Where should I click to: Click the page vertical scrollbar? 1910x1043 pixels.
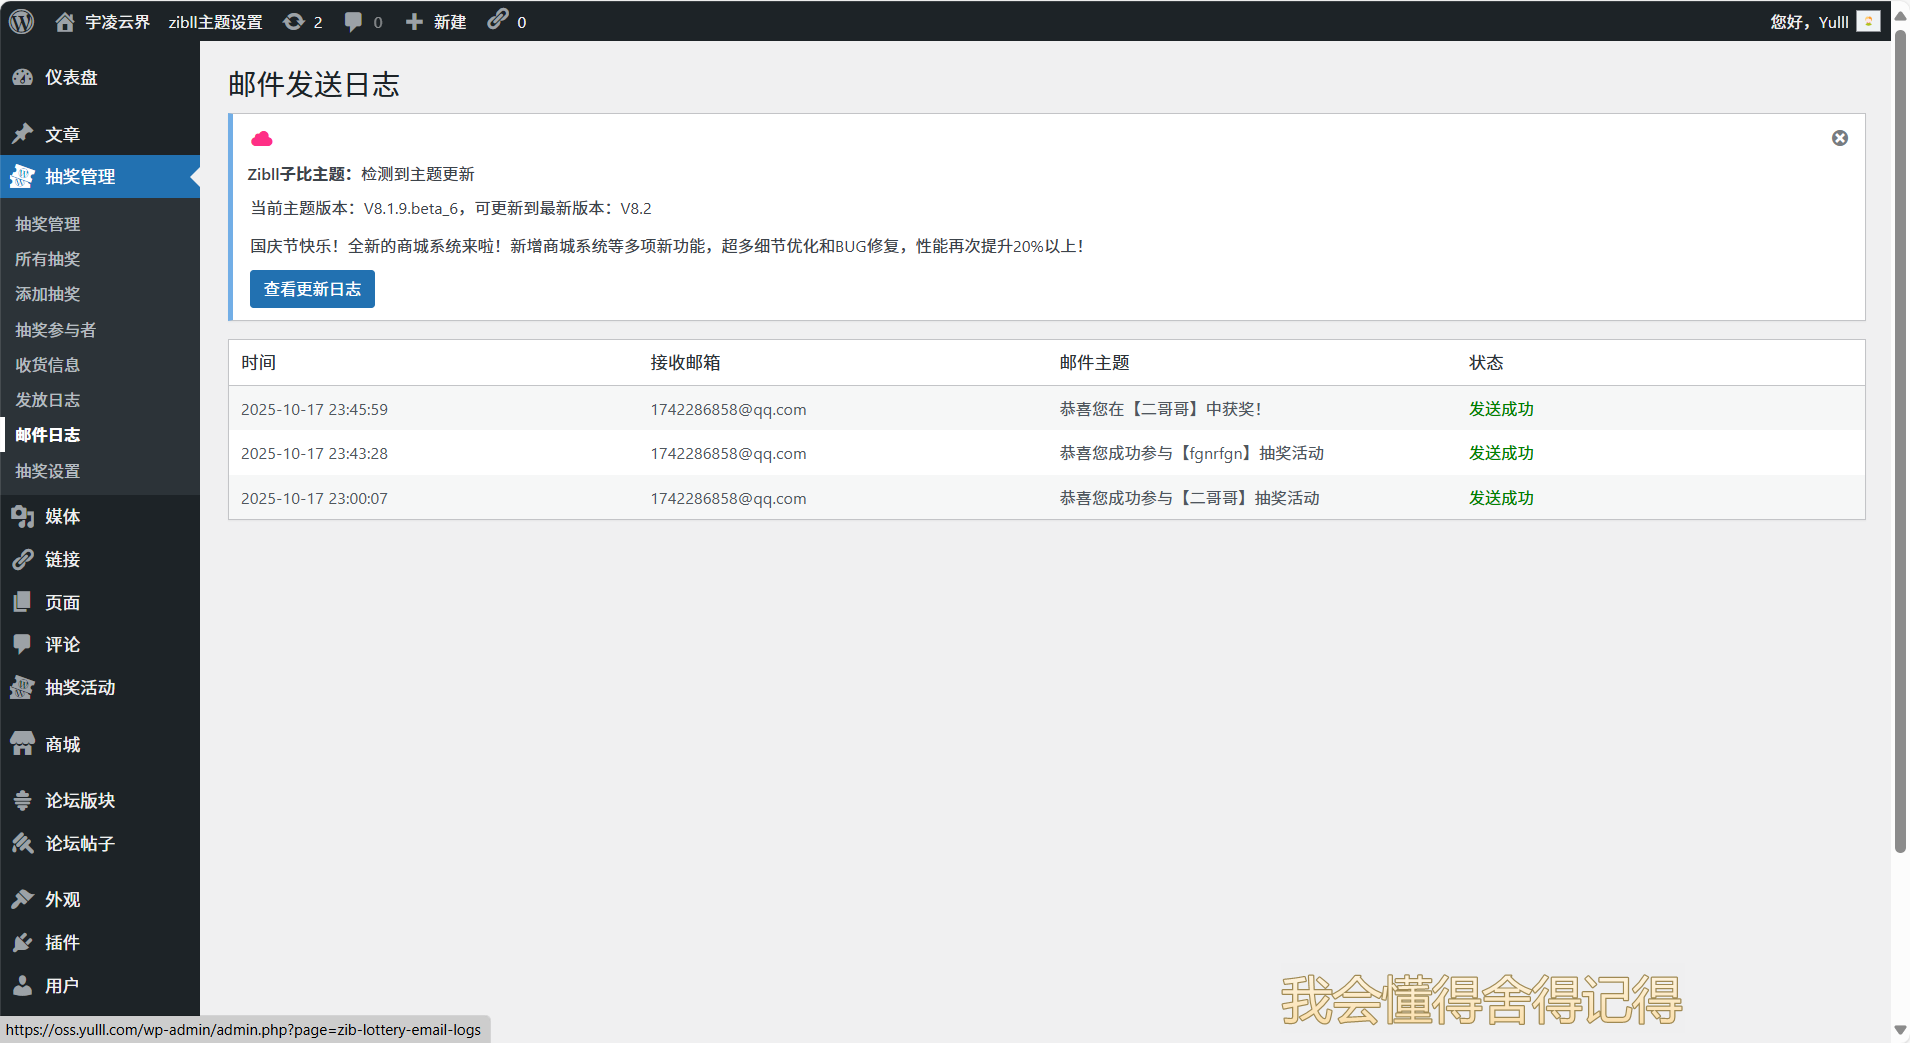pyautogui.click(x=1900, y=440)
